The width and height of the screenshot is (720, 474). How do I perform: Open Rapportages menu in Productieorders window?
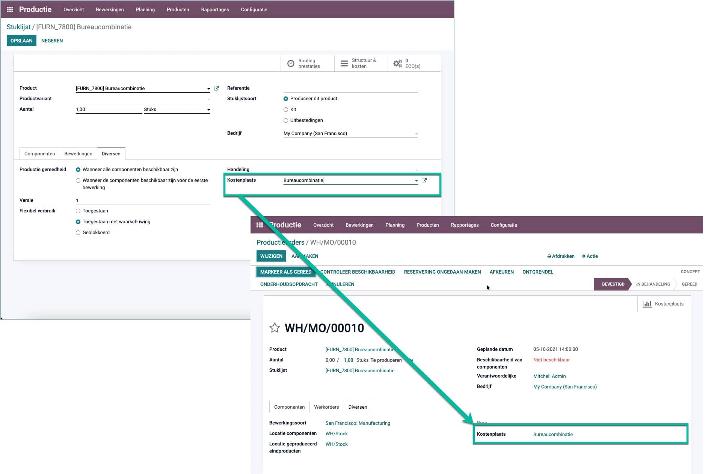tap(464, 225)
